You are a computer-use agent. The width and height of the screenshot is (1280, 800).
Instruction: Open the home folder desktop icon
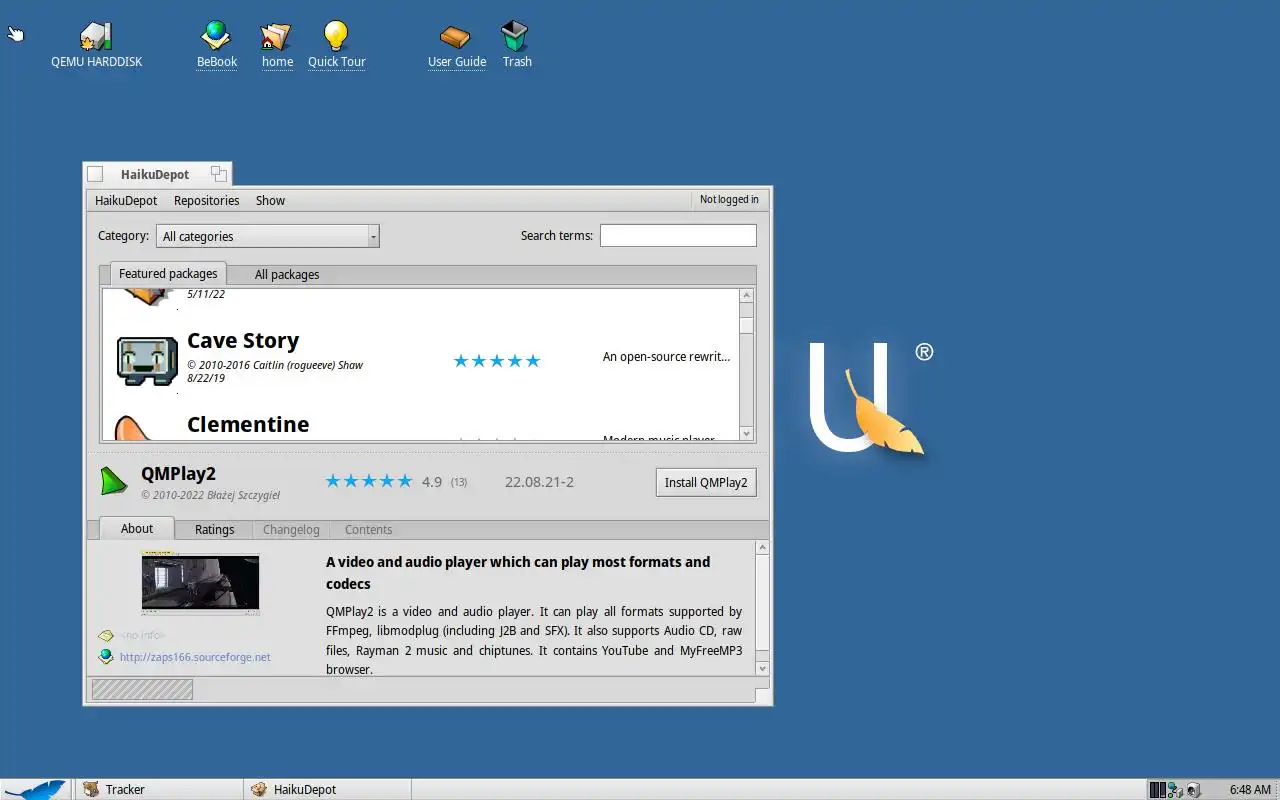point(276,37)
